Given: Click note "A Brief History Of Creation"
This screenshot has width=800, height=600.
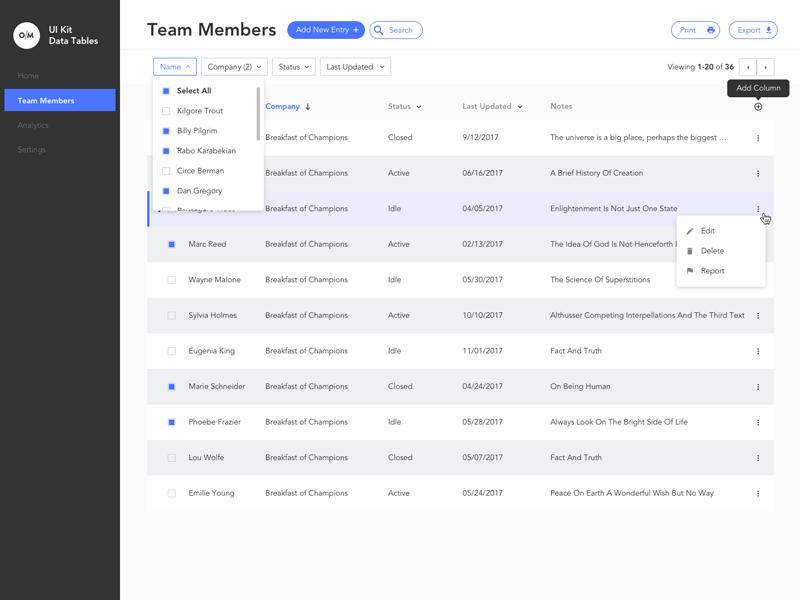Looking at the screenshot, I should 596,173.
